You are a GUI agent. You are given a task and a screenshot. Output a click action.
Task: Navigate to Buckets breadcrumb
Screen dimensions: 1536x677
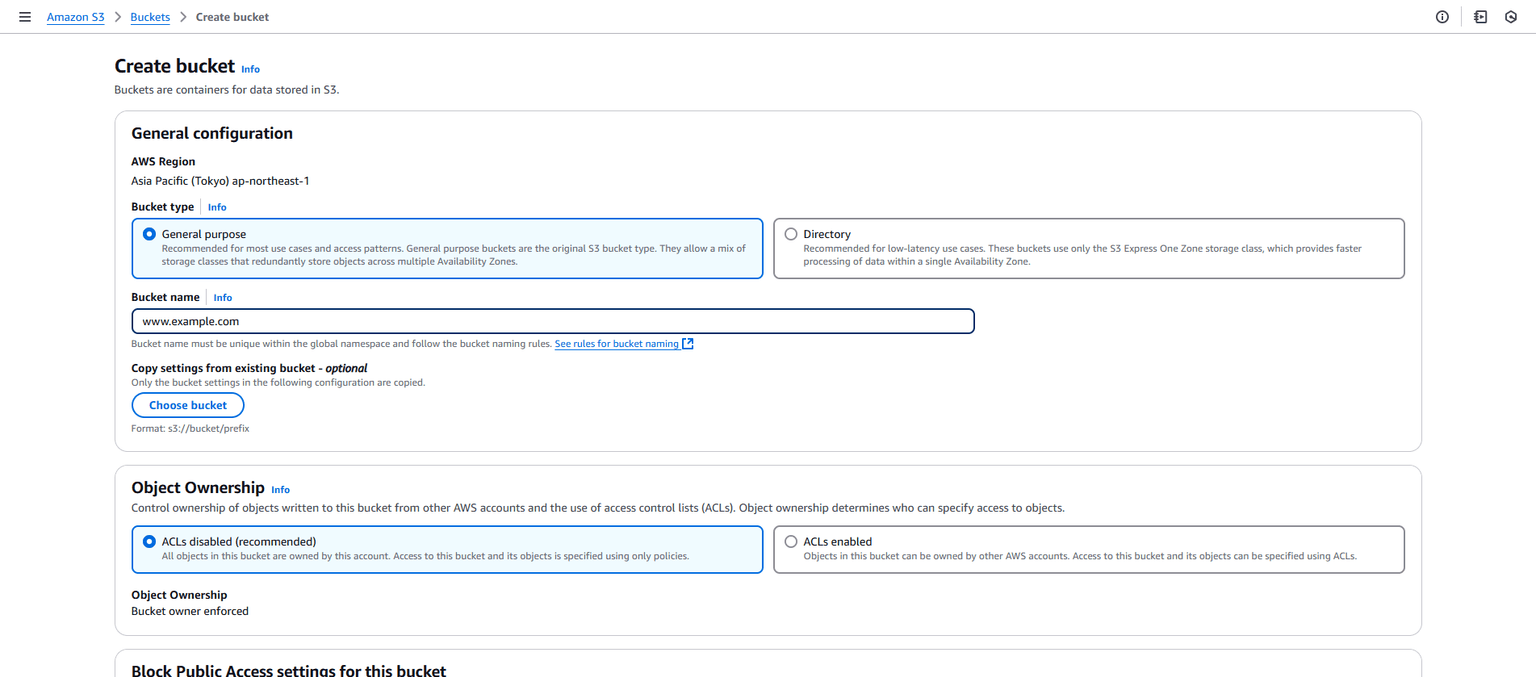pos(150,17)
